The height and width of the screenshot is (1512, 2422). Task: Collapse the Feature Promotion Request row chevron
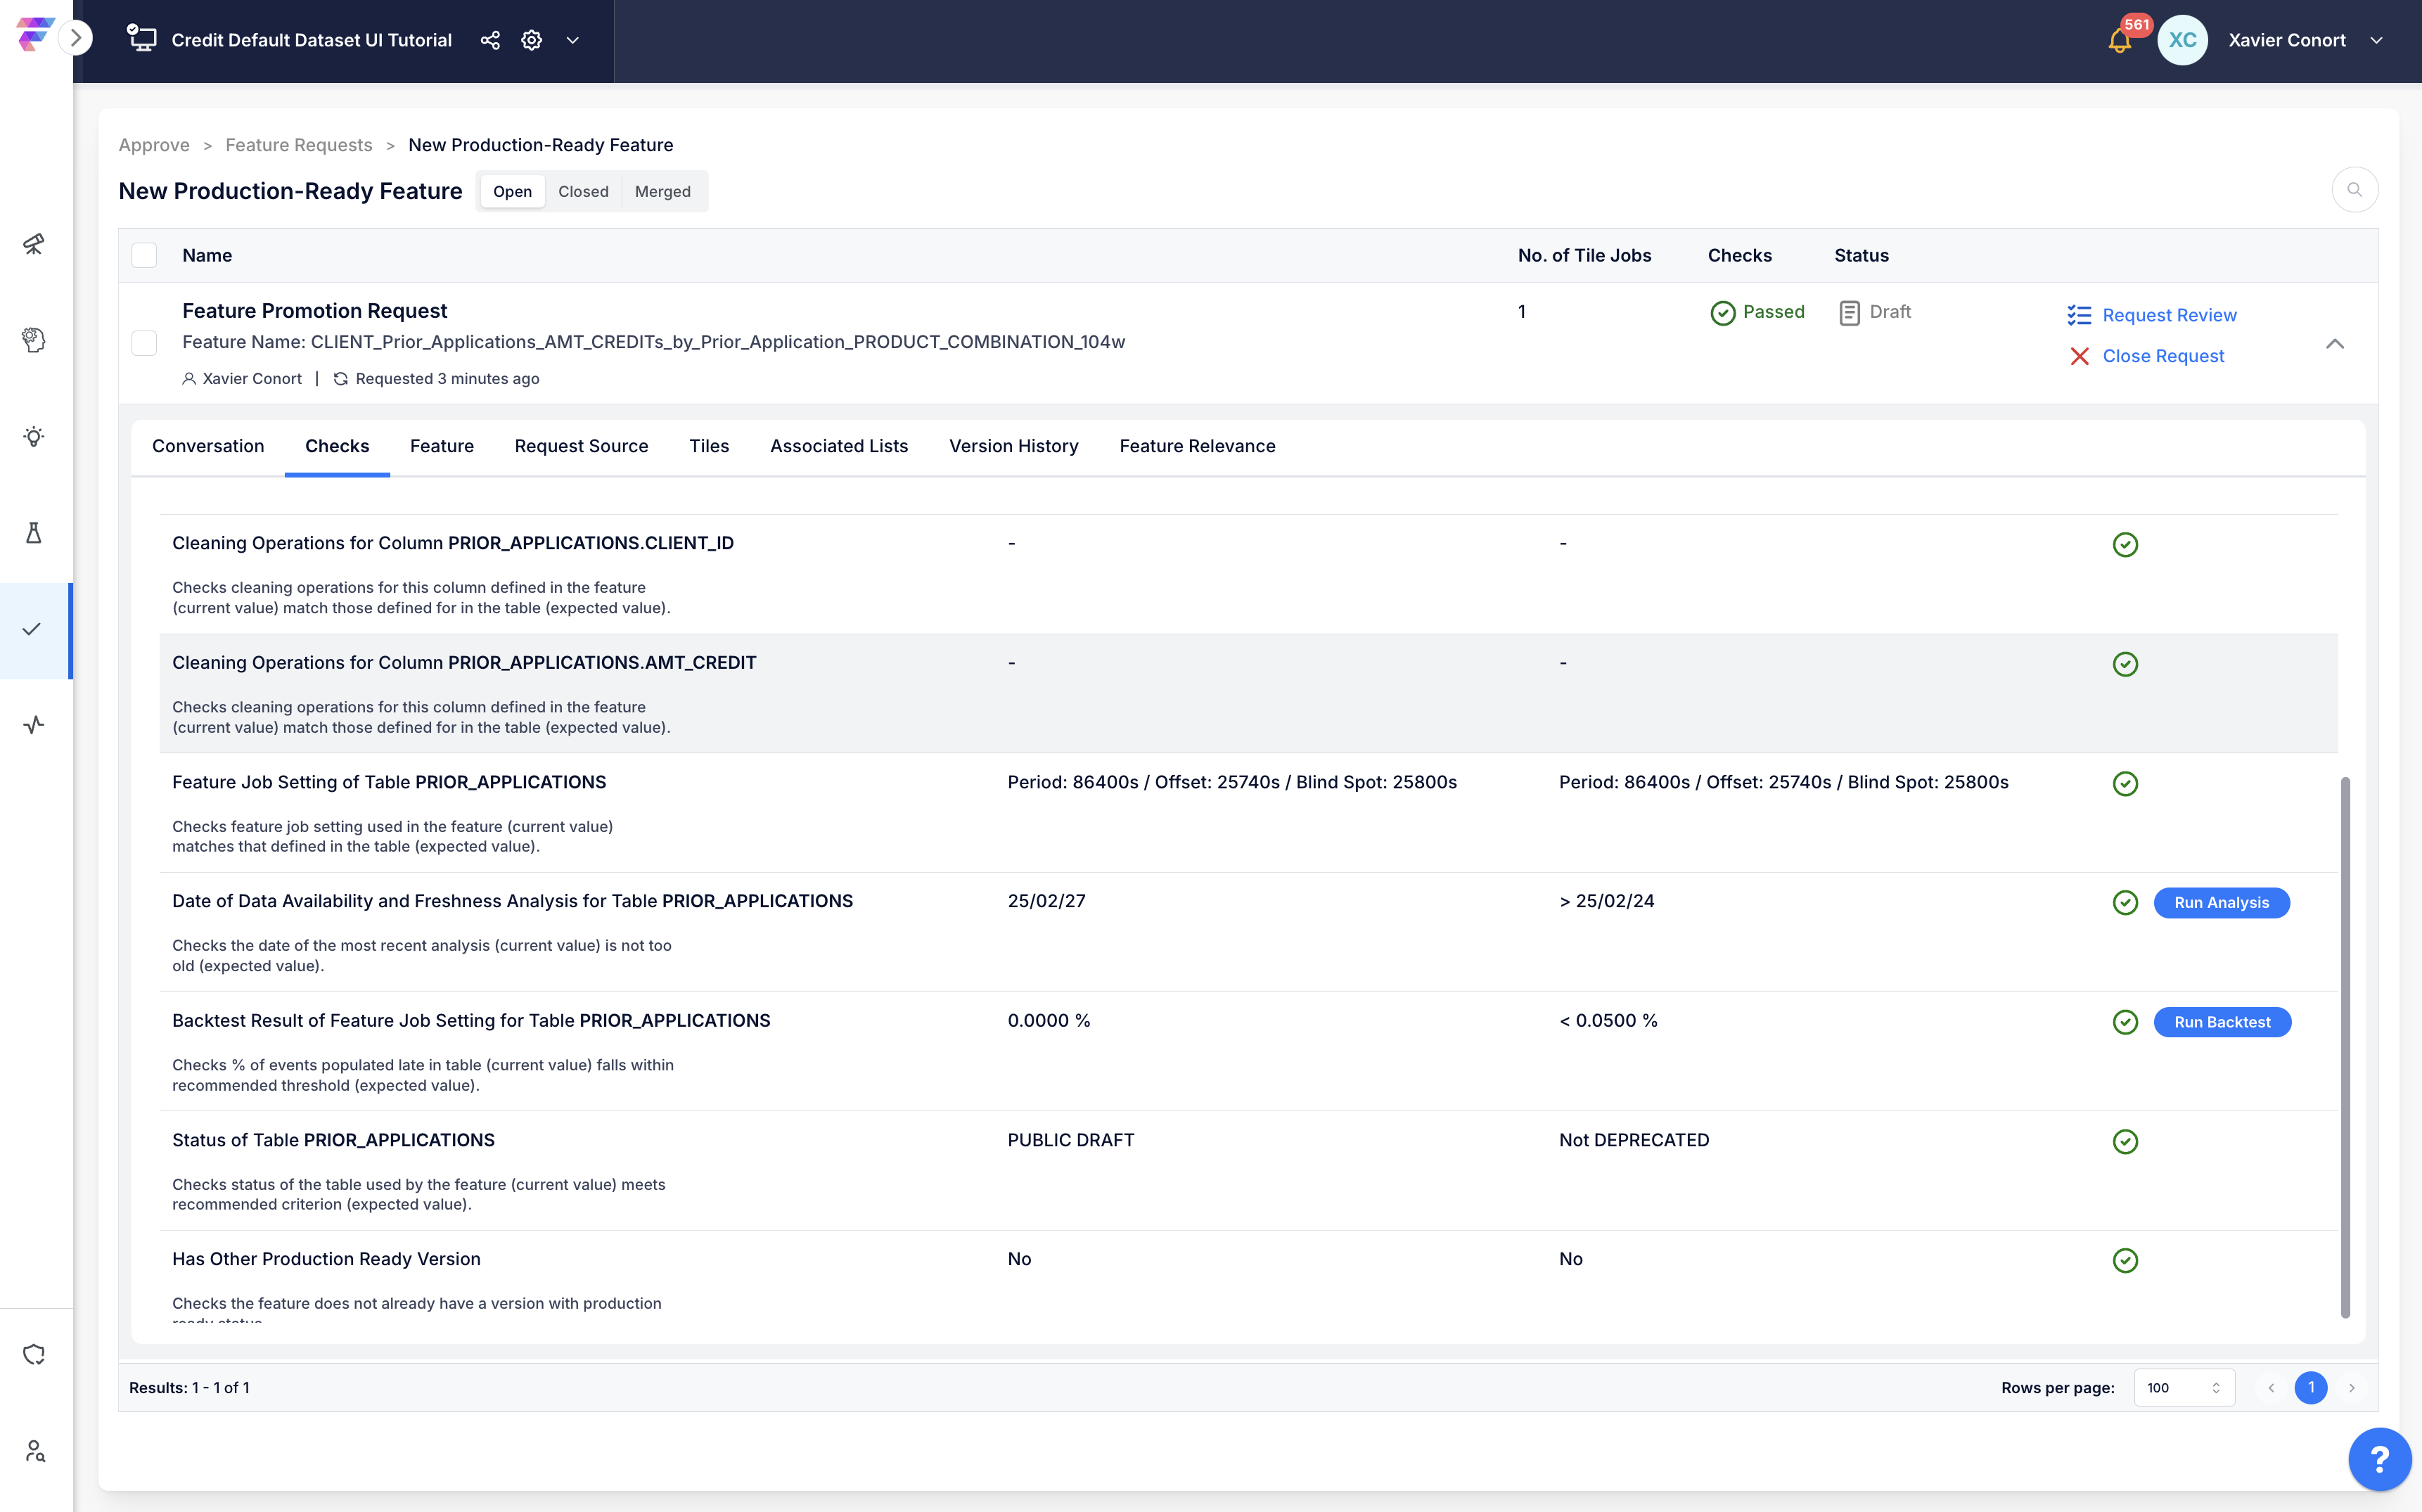pos(2335,343)
